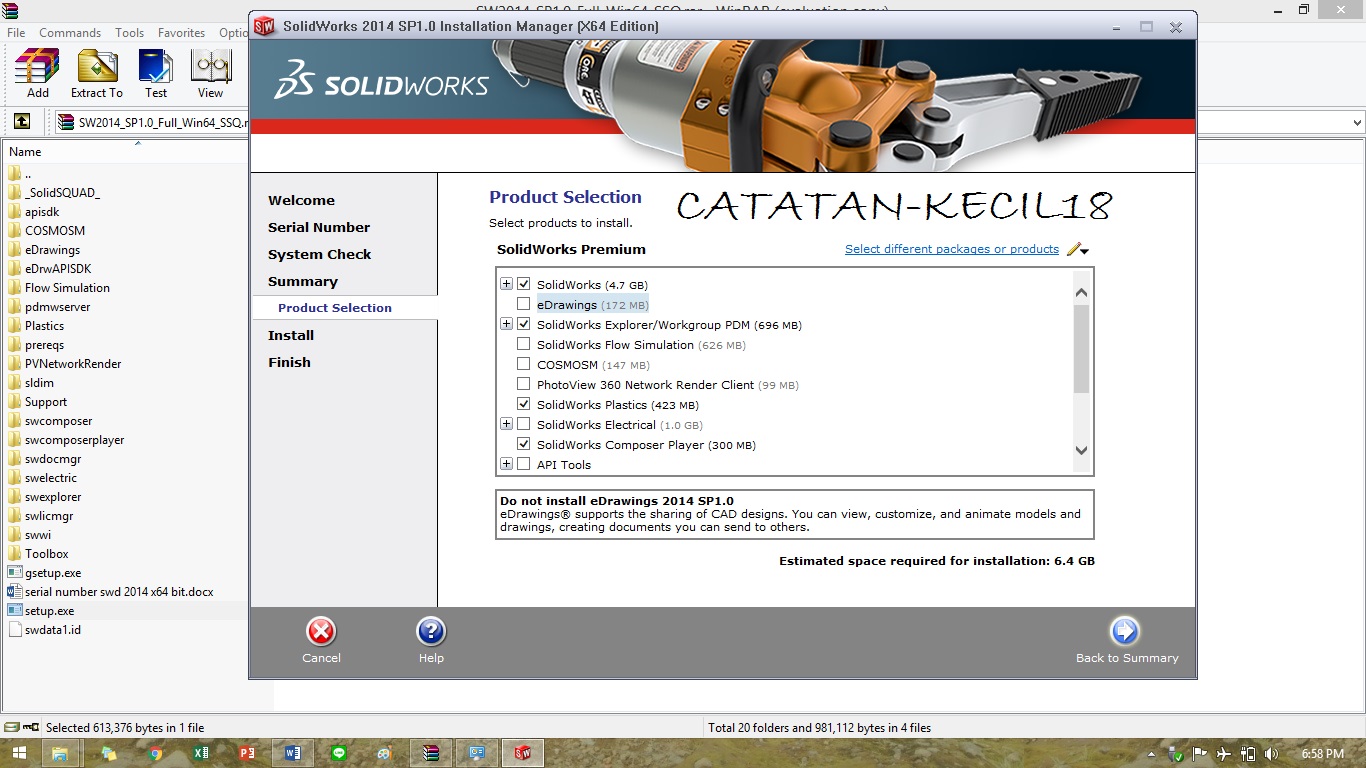Open PowerPoint from the taskbar

tap(247, 753)
